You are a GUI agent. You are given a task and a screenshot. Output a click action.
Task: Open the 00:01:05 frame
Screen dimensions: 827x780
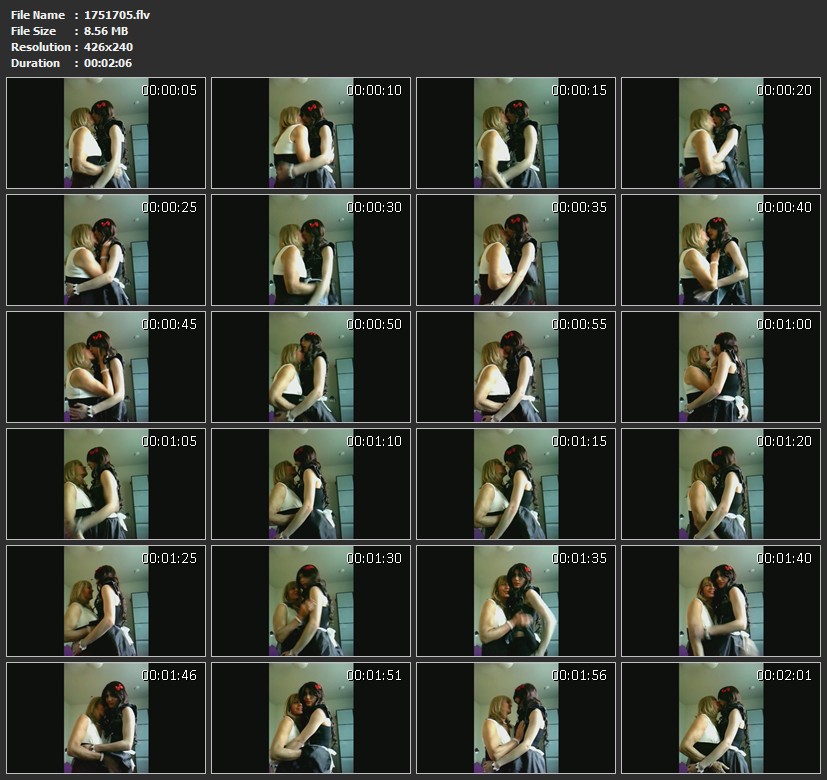106,484
